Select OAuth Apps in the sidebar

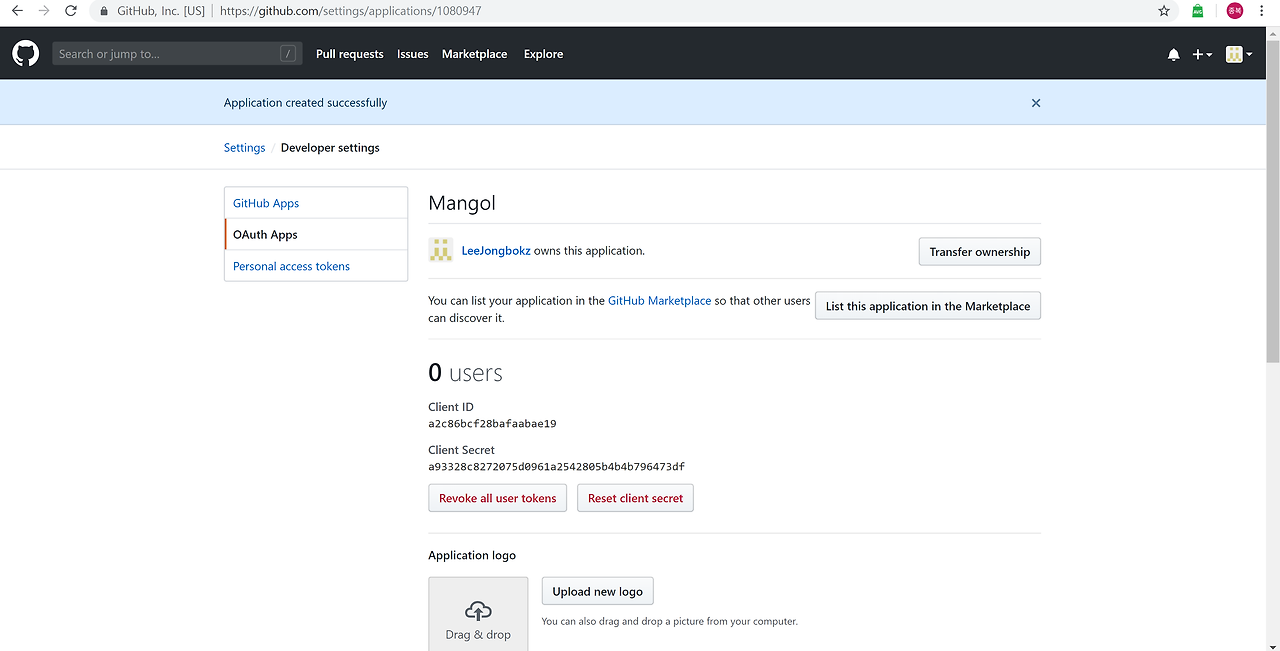point(316,235)
